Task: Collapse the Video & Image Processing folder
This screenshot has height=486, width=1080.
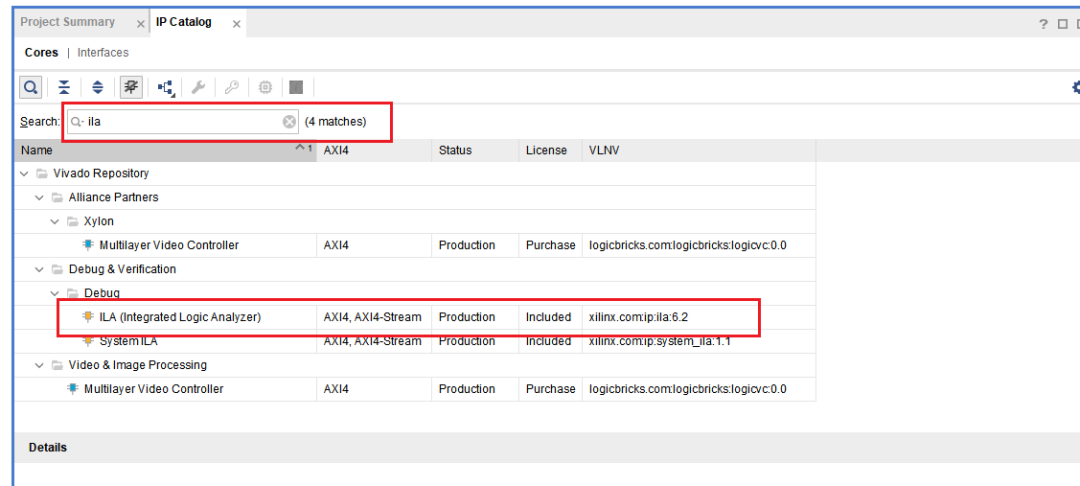Action: click(x=40, y=366)
